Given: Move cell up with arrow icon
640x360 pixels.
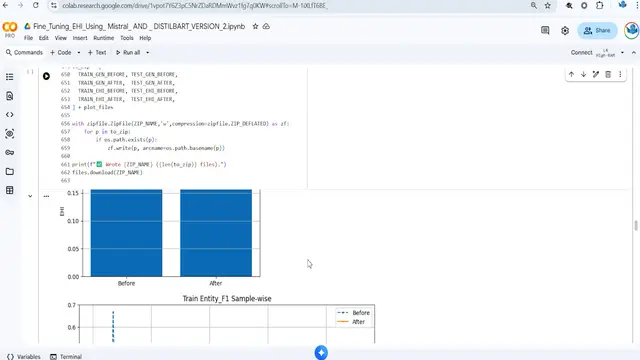Looking at the screenshot, I should [x=571, y=74].
